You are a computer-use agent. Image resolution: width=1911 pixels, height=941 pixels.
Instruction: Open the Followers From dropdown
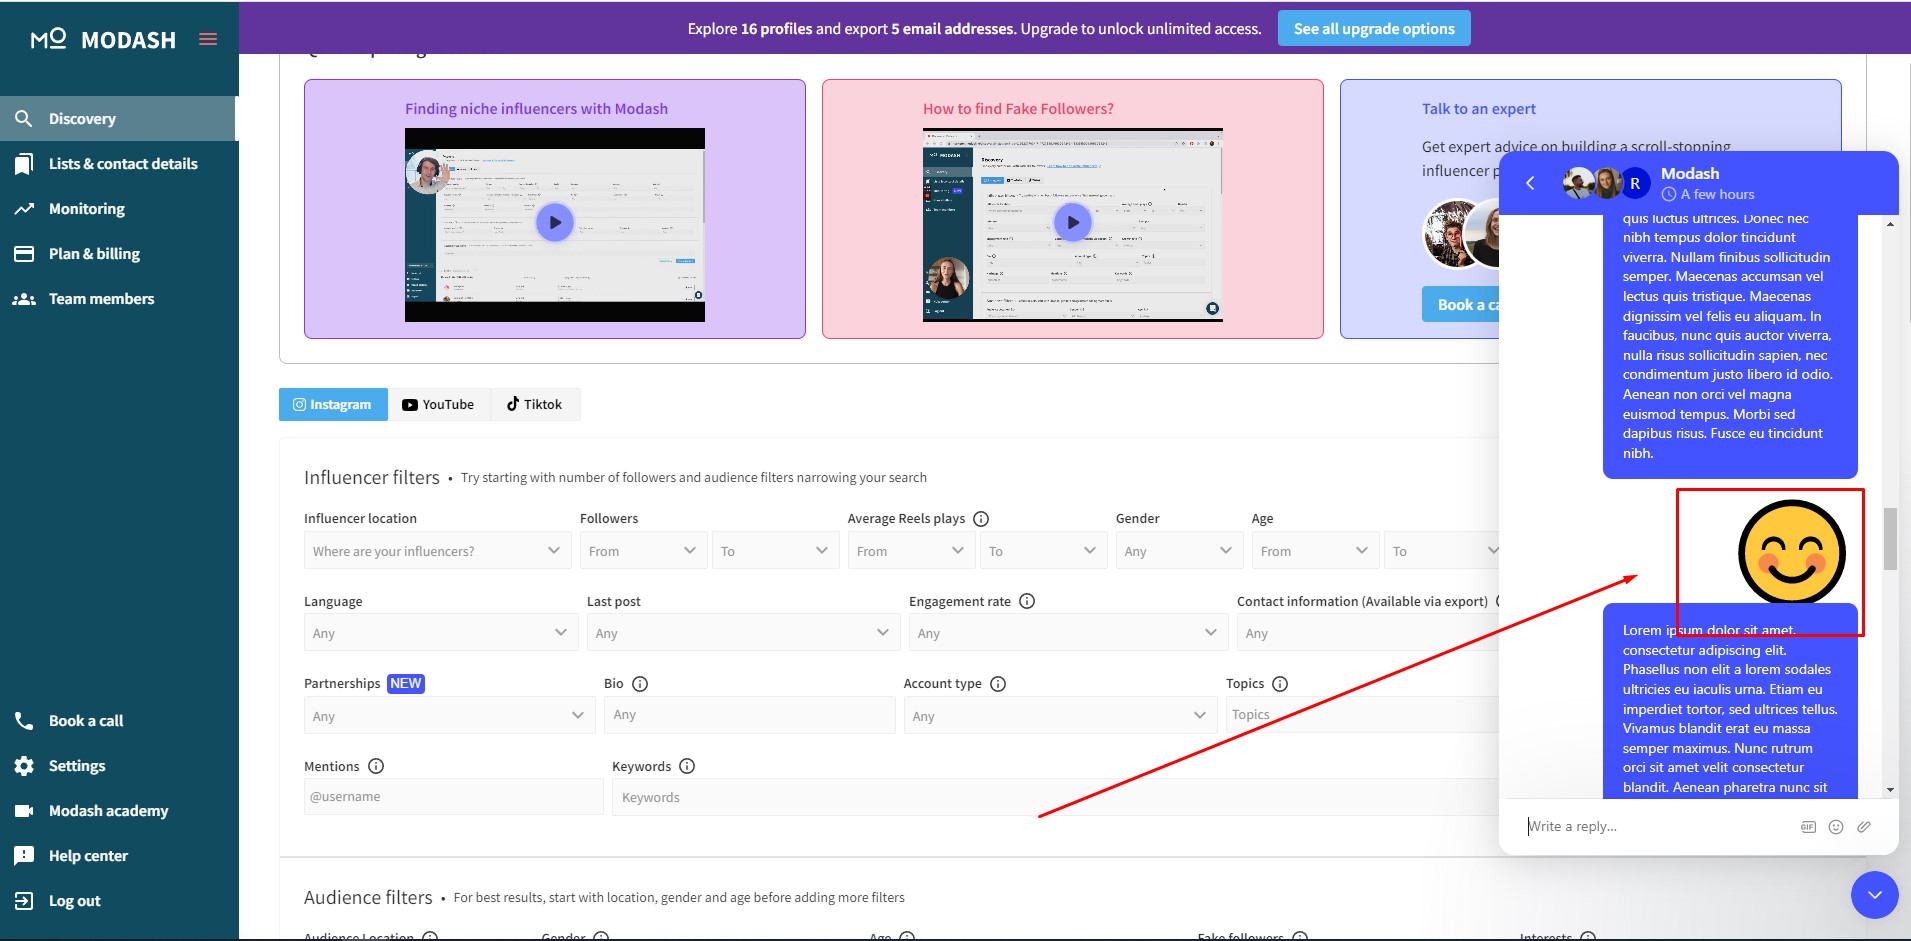coord(643,551)
